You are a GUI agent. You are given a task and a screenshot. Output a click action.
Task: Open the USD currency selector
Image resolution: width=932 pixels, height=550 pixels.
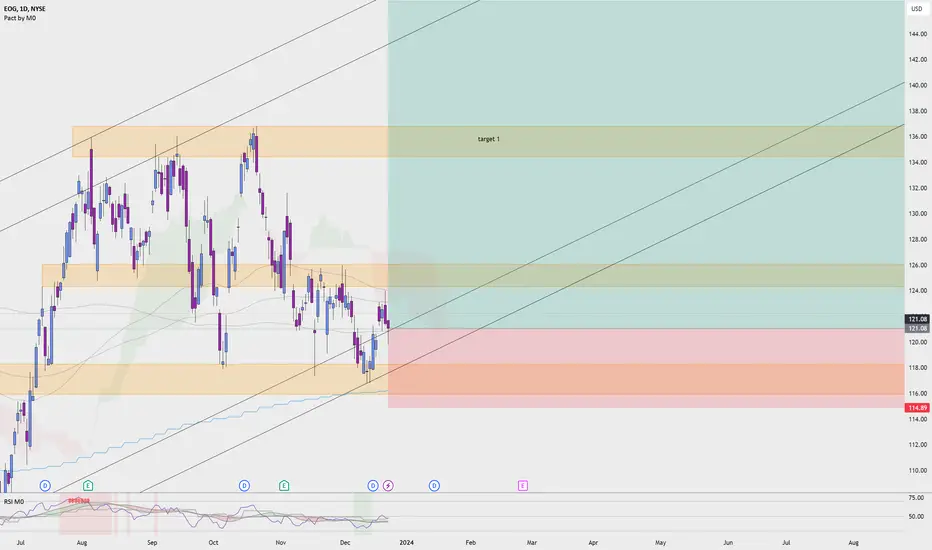point(917,9)
